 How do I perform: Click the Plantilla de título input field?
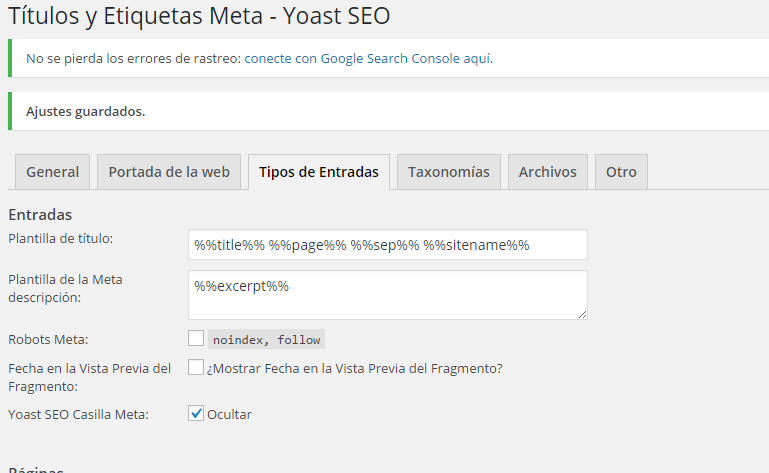click(387, 244)
